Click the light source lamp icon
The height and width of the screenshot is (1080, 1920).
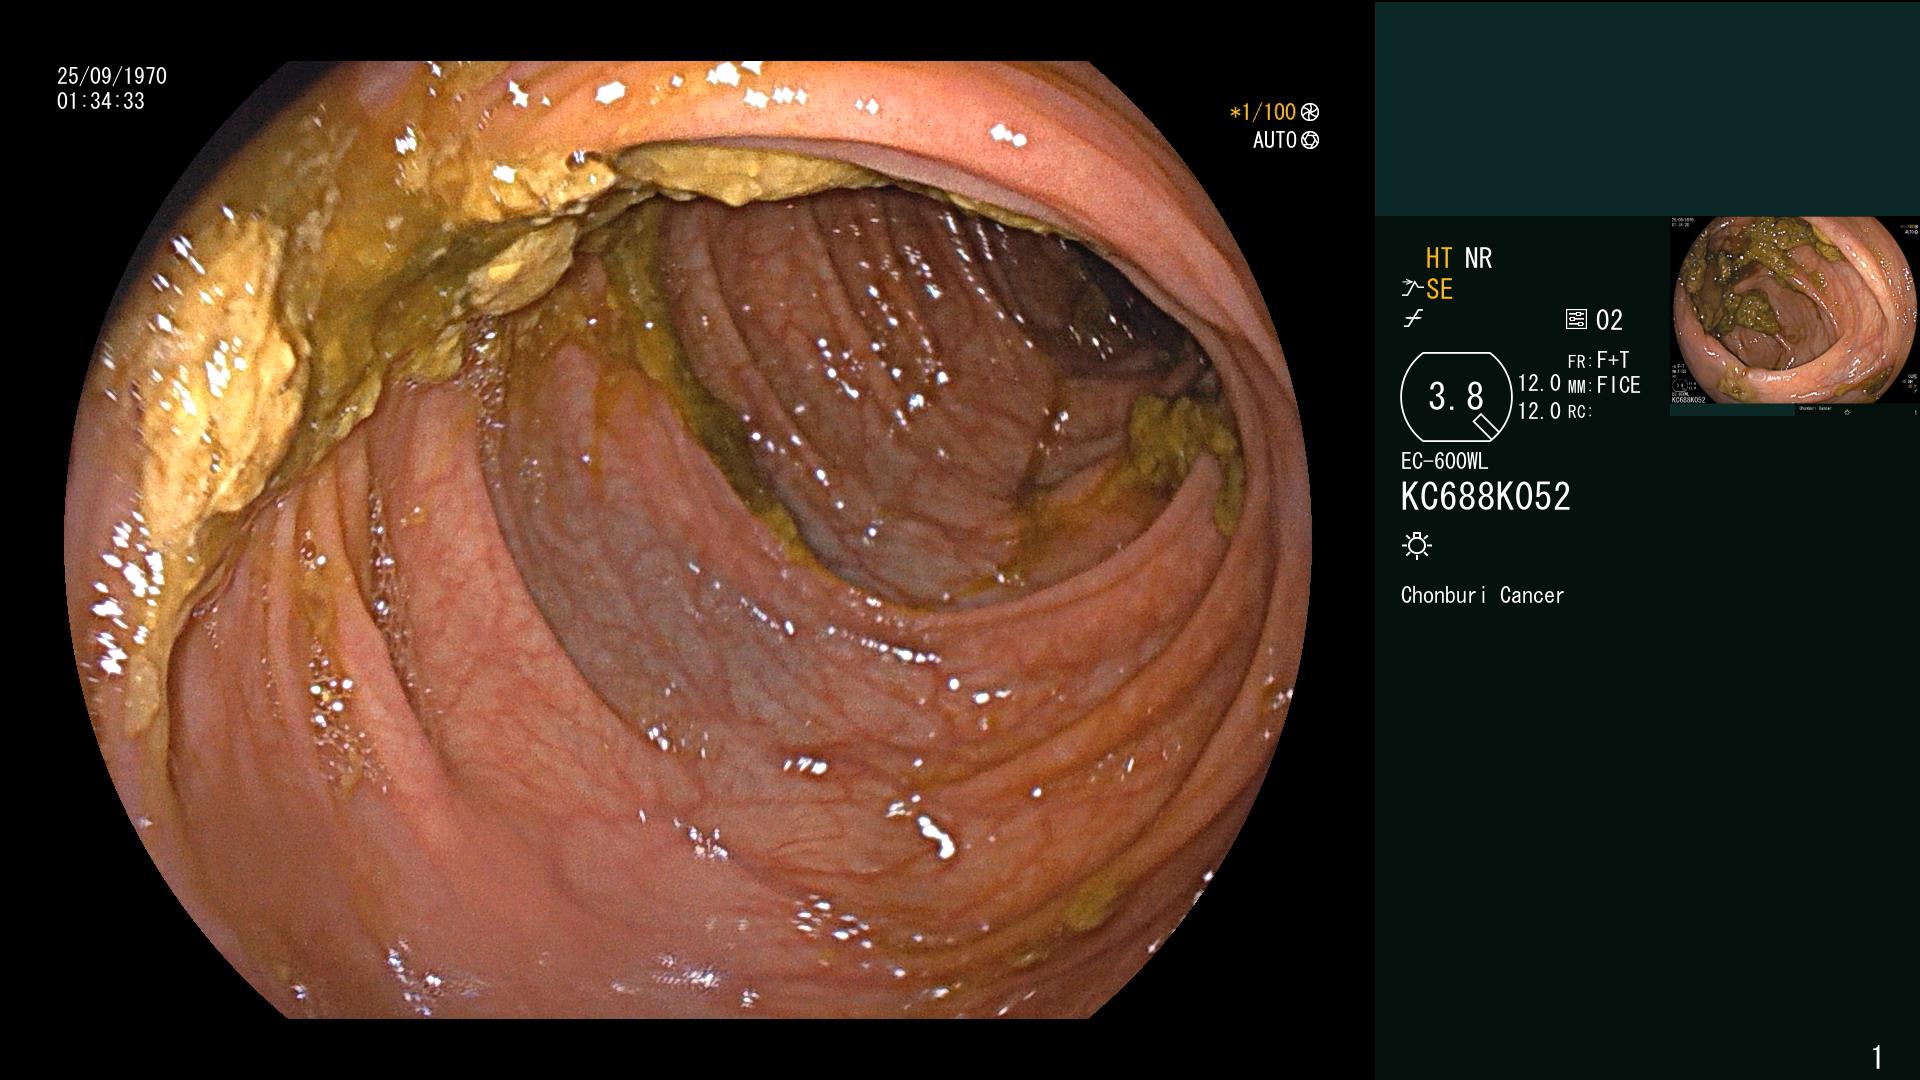1417,545
